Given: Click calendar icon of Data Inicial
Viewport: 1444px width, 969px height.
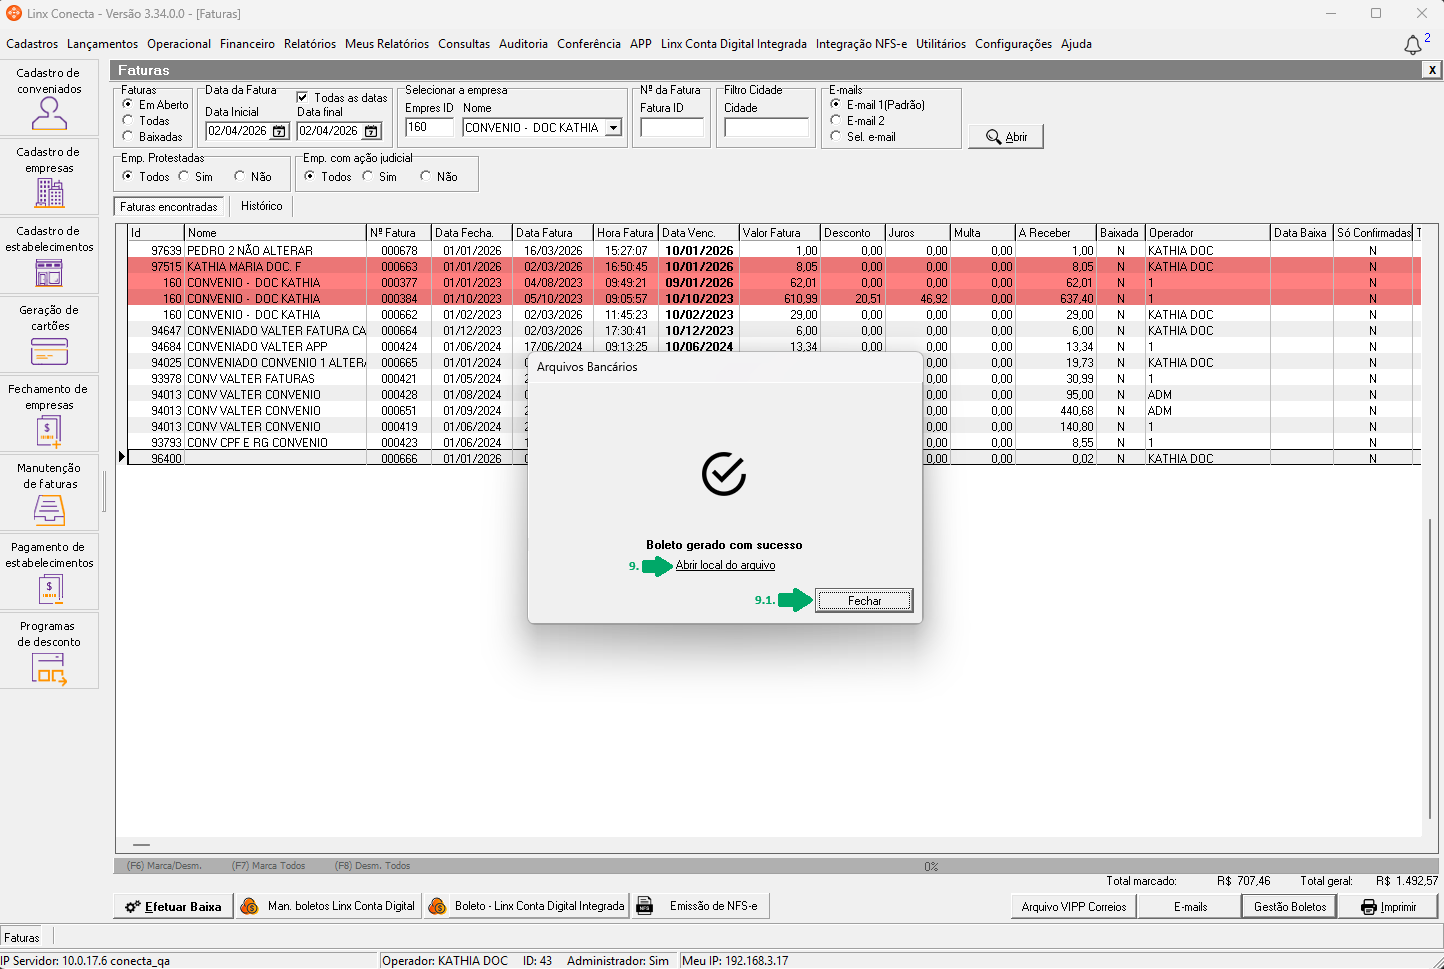Looking at the screenshot, I should 279,131.
